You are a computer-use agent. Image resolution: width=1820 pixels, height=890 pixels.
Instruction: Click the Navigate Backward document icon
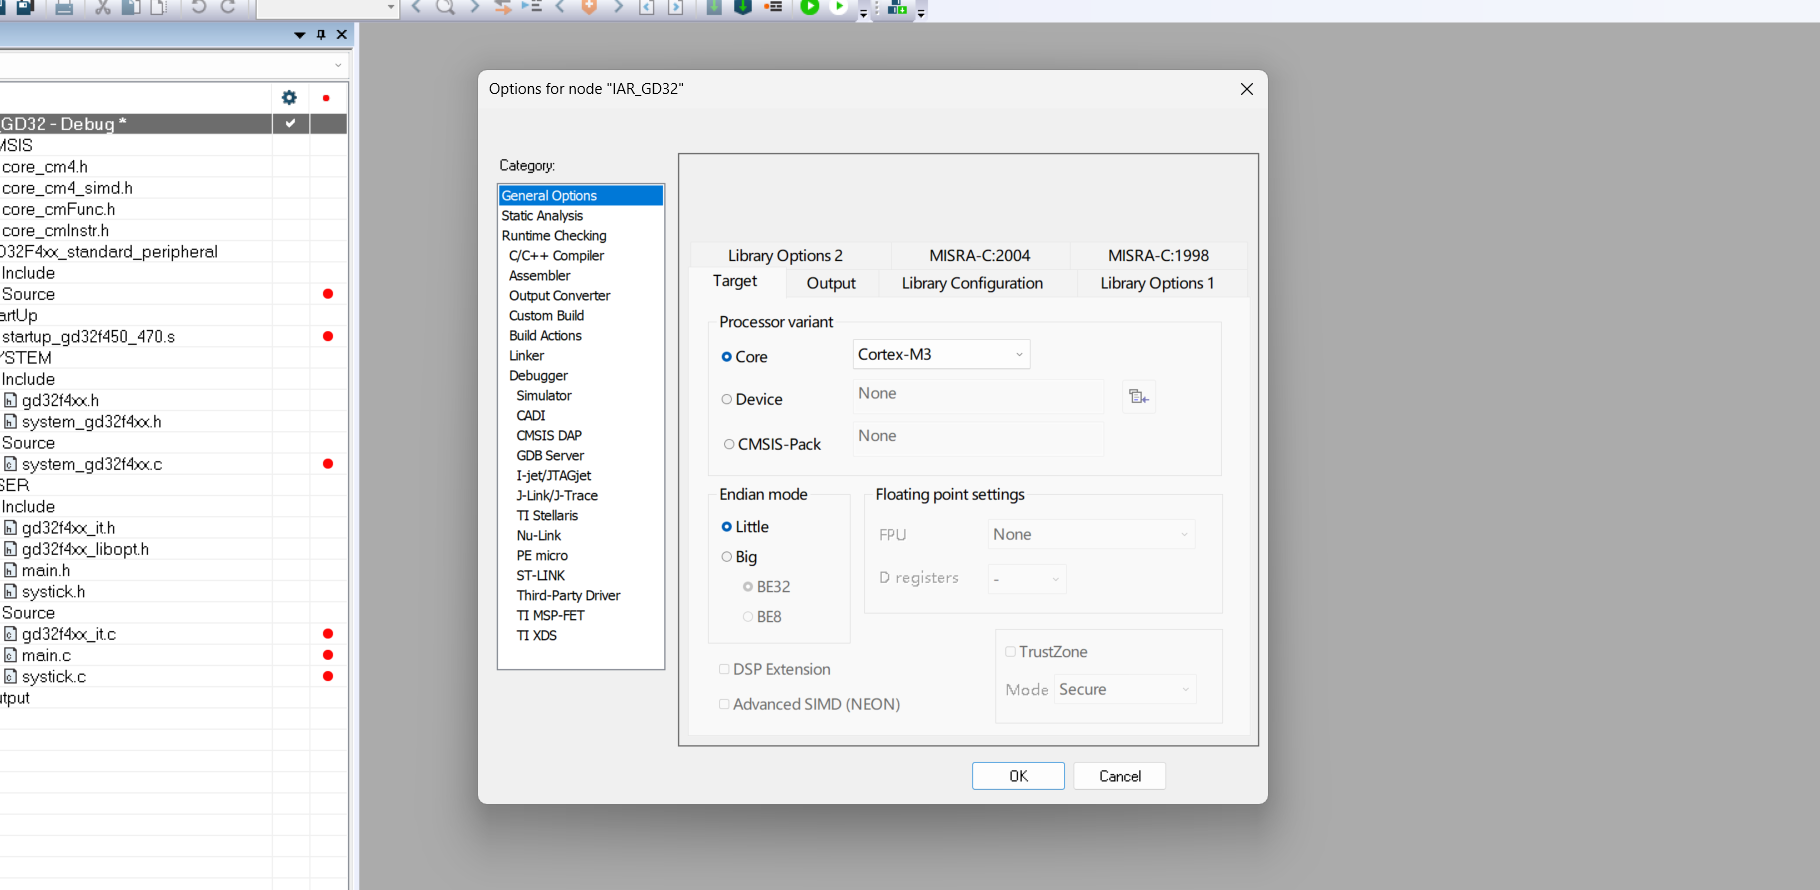[x=647, y=6]
